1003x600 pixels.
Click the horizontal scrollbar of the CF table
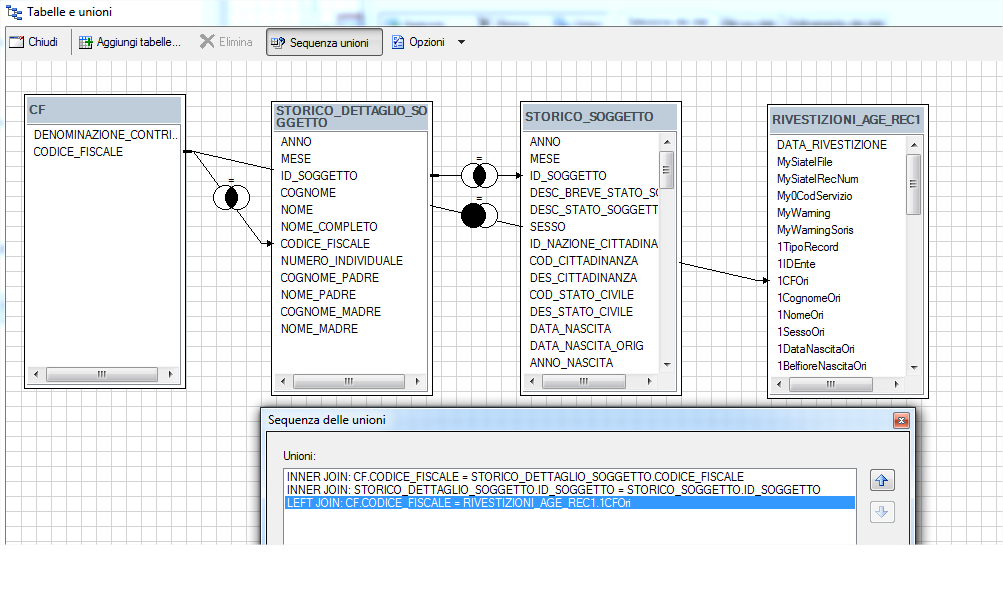(x=100, y=374)
